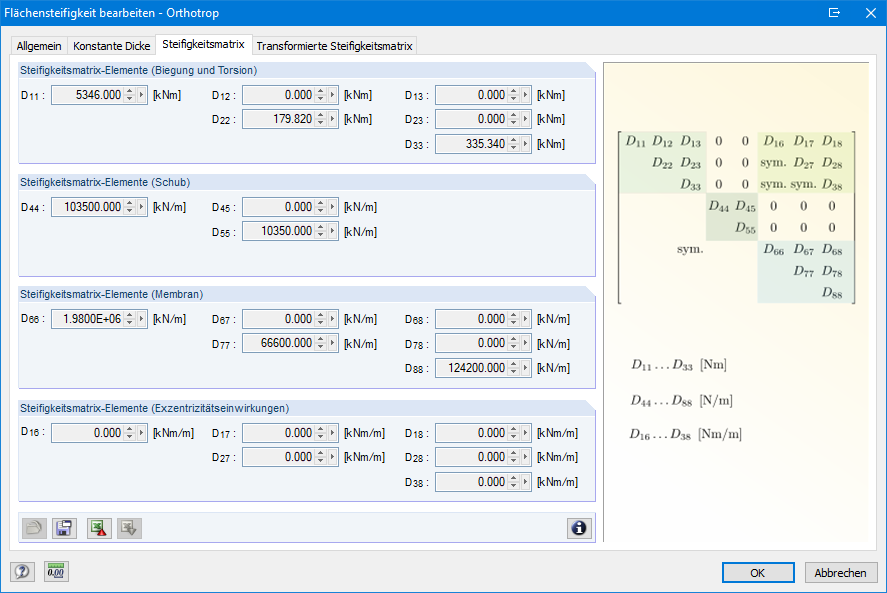Increase D11 with spinner up arrow
The width and height of the screenshot is (887, 593).
tap(130, 91)
